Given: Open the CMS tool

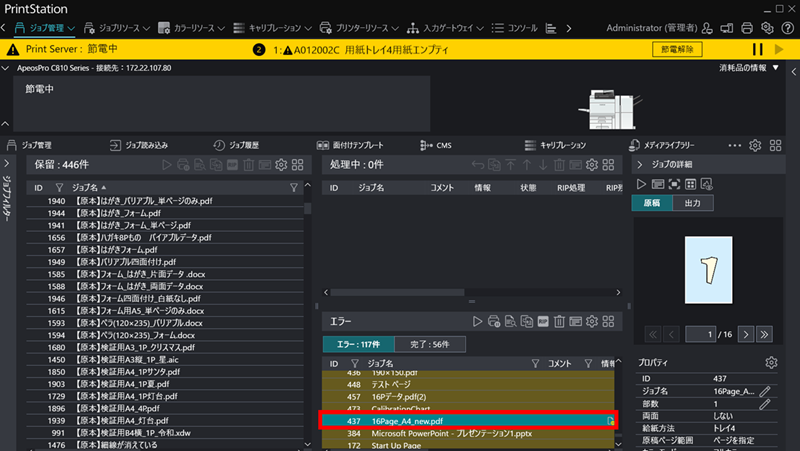Looking at the screenshot, I should (x=436, y=145).
